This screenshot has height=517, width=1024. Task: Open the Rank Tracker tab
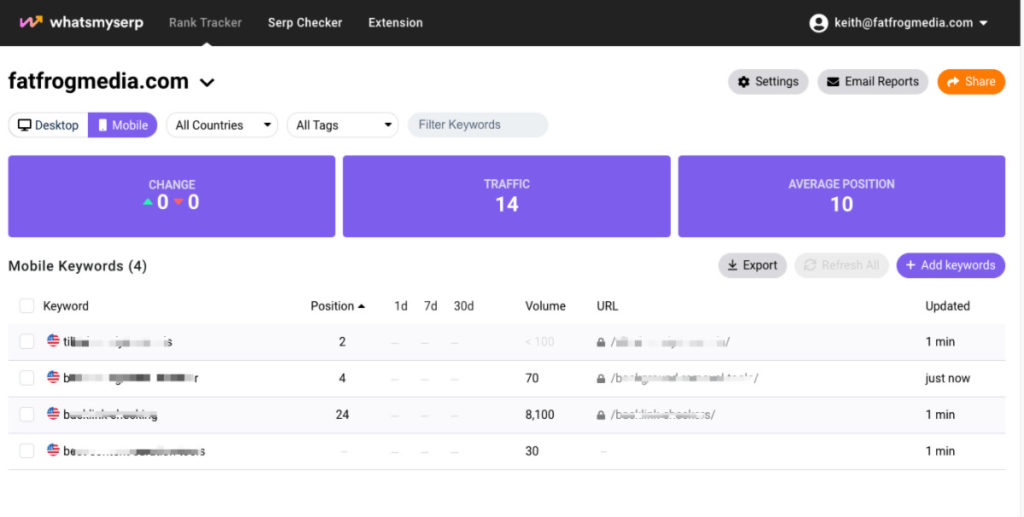coord(205,22)
